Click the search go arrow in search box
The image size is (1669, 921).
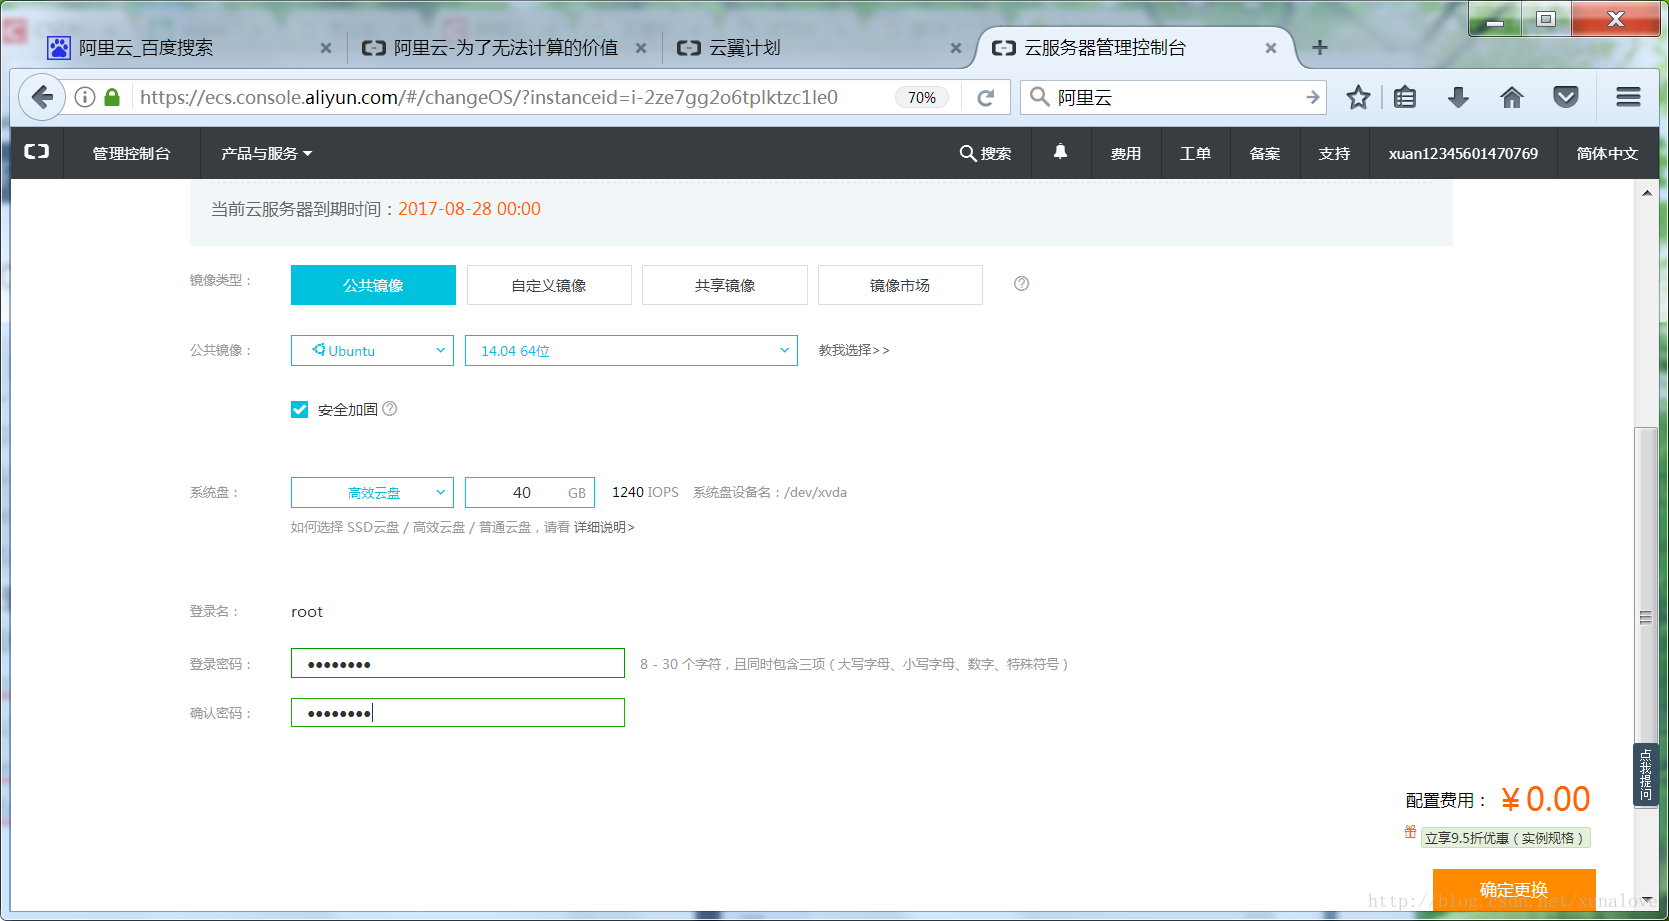1312,97
